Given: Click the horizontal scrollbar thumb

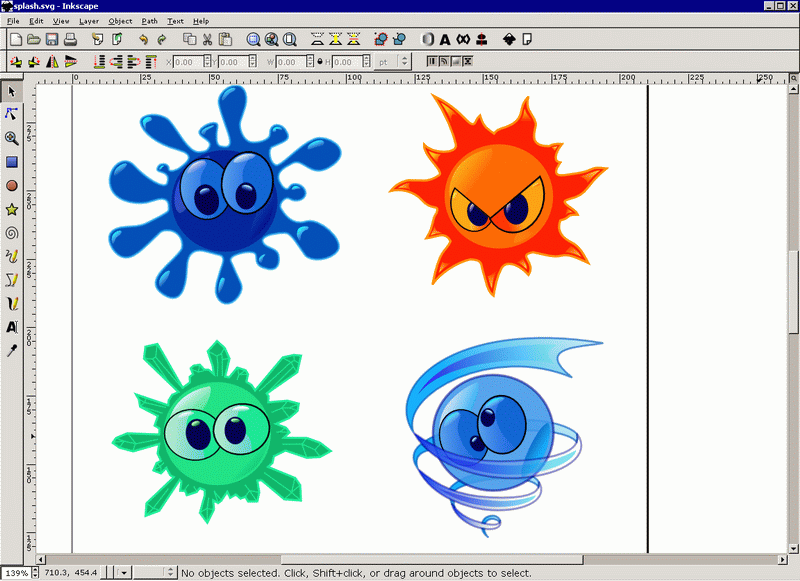Looking at the screenshot, I should click(432, 560).
